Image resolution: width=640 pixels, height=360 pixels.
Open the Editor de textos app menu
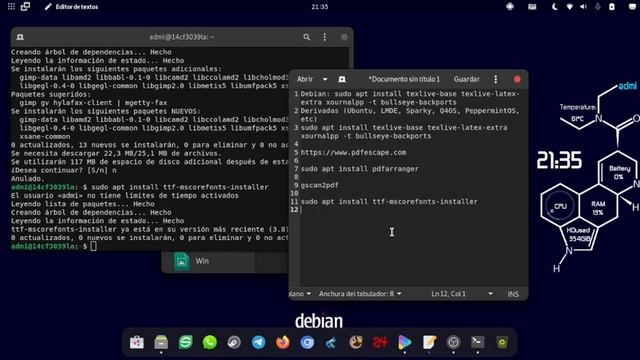pos(72,7)
